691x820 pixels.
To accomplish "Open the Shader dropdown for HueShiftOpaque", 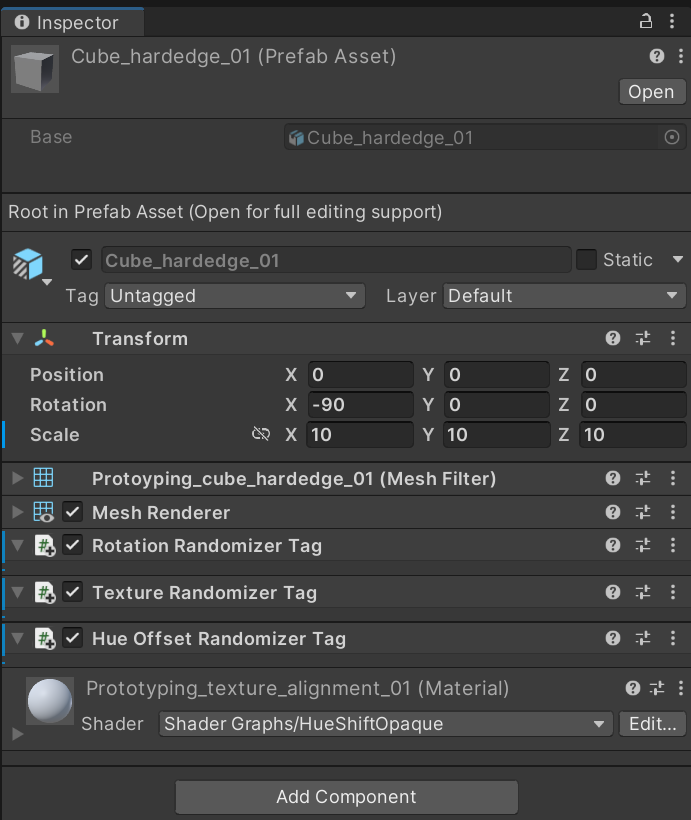I will [x=386, y=724].
